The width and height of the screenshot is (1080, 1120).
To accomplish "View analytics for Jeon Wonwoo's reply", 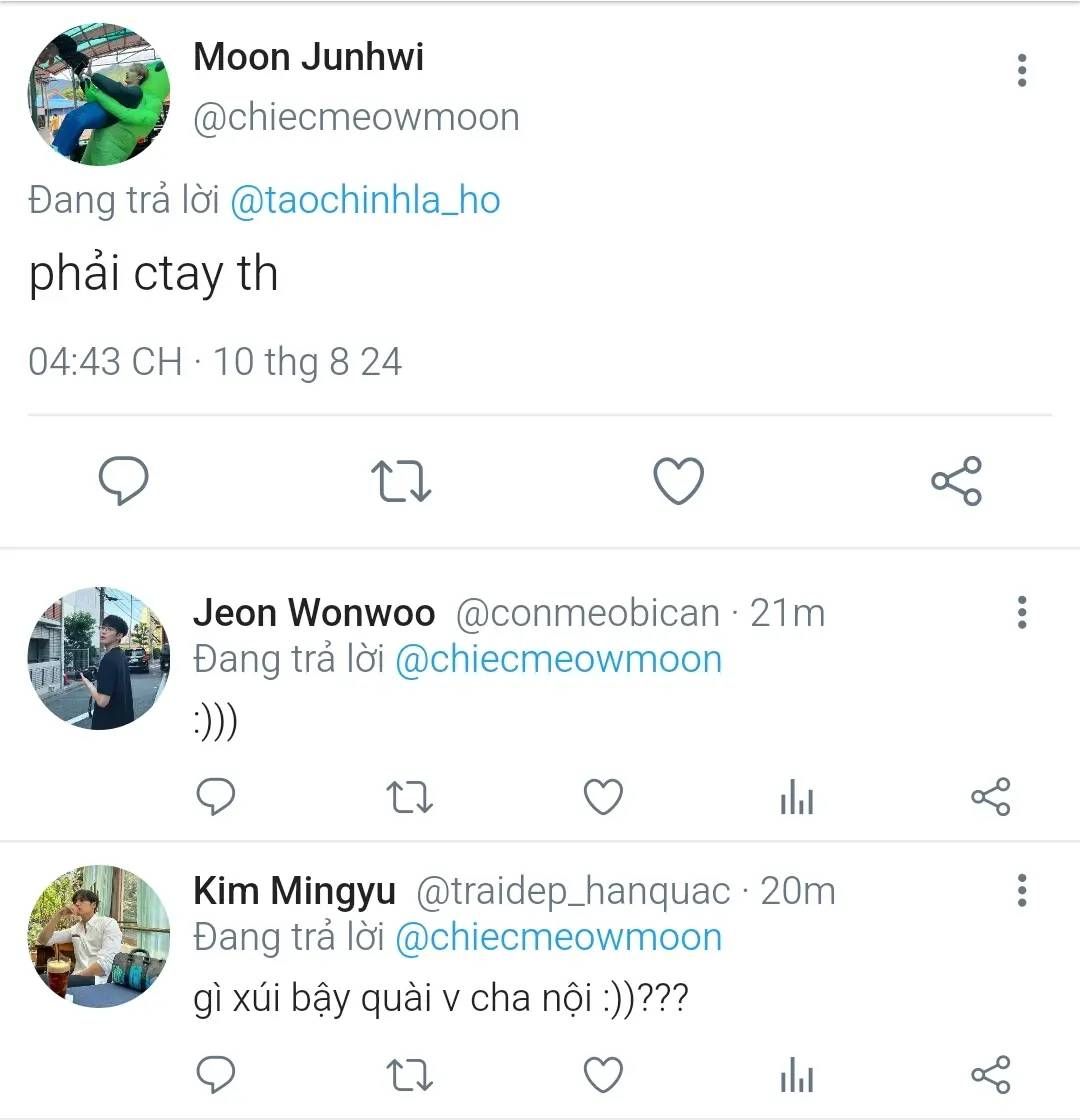I will coord(796,799).
